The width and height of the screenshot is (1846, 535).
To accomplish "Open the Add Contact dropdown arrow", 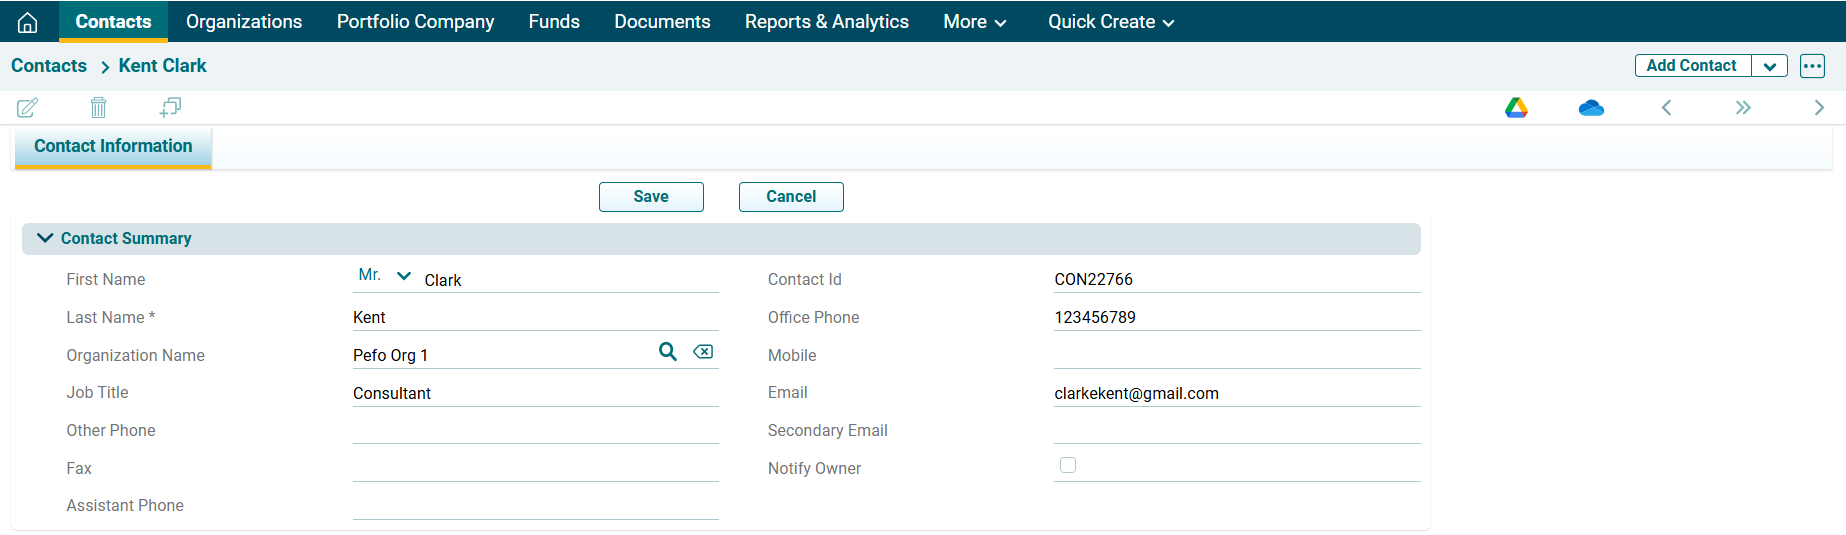I will [x=1769, y=66].
